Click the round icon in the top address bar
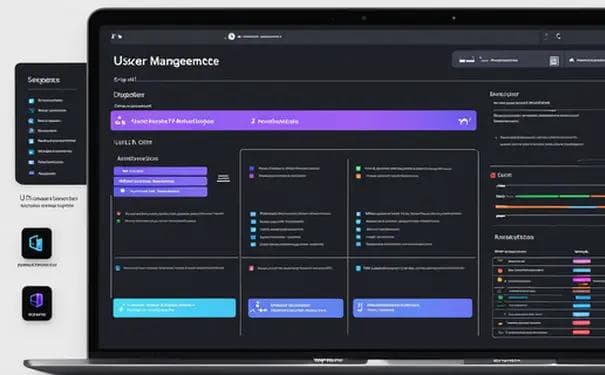The width and height of the screenshot is (605, 375). click(x=232, y=36)
